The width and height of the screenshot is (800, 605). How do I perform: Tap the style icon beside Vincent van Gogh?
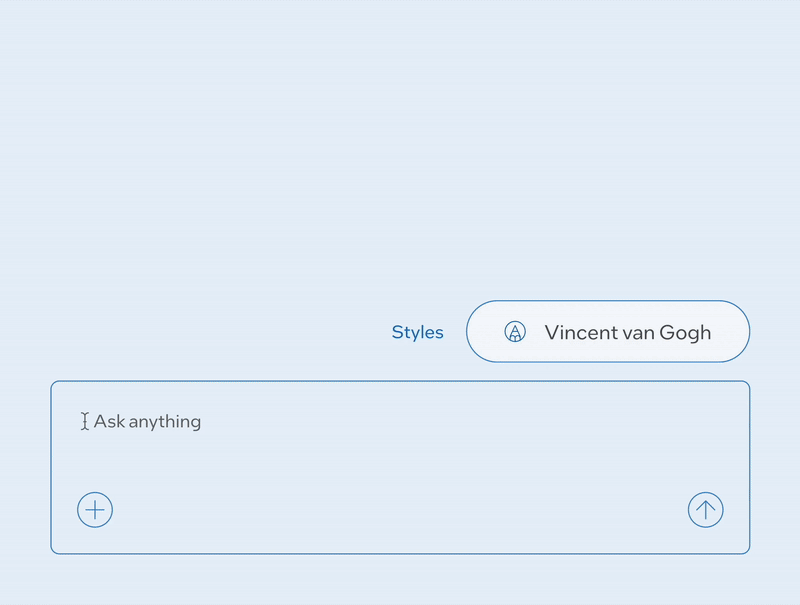point(515,332)
